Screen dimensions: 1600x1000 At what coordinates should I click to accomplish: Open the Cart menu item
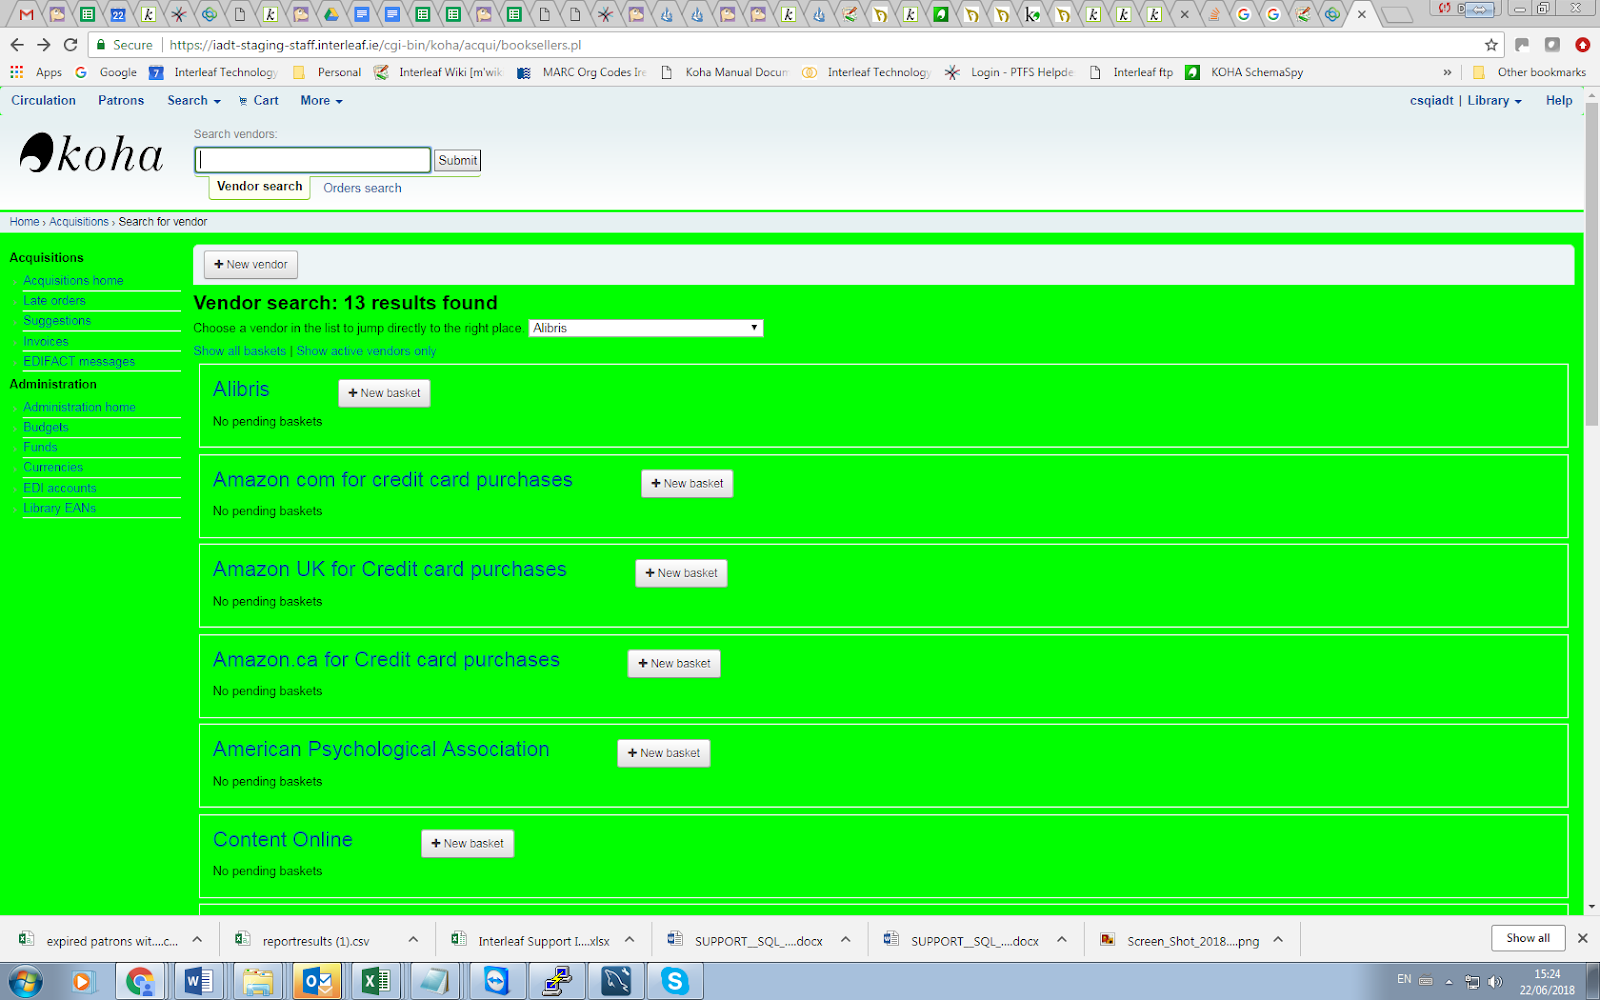(259, 100)
